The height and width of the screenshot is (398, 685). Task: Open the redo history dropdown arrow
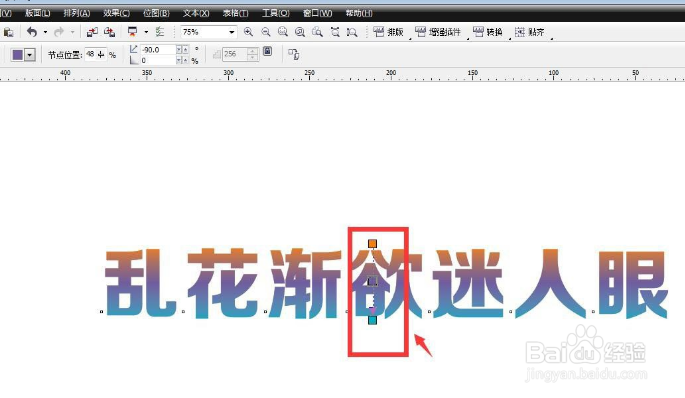pos(73,32)
